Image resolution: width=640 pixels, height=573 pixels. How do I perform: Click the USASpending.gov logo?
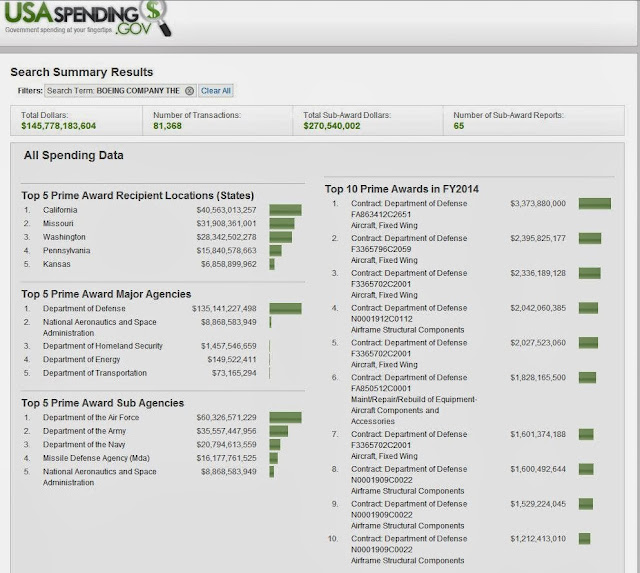(88, 18)
